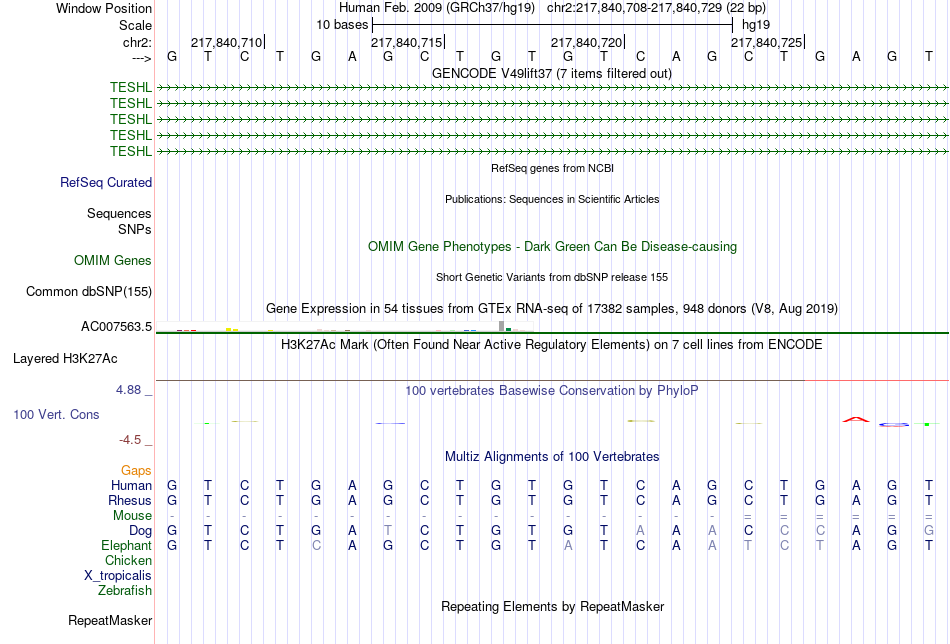
Task: Click Human Feb. 2009 (GRCh37/hg19) assembly text
Action: coord(437,8)
